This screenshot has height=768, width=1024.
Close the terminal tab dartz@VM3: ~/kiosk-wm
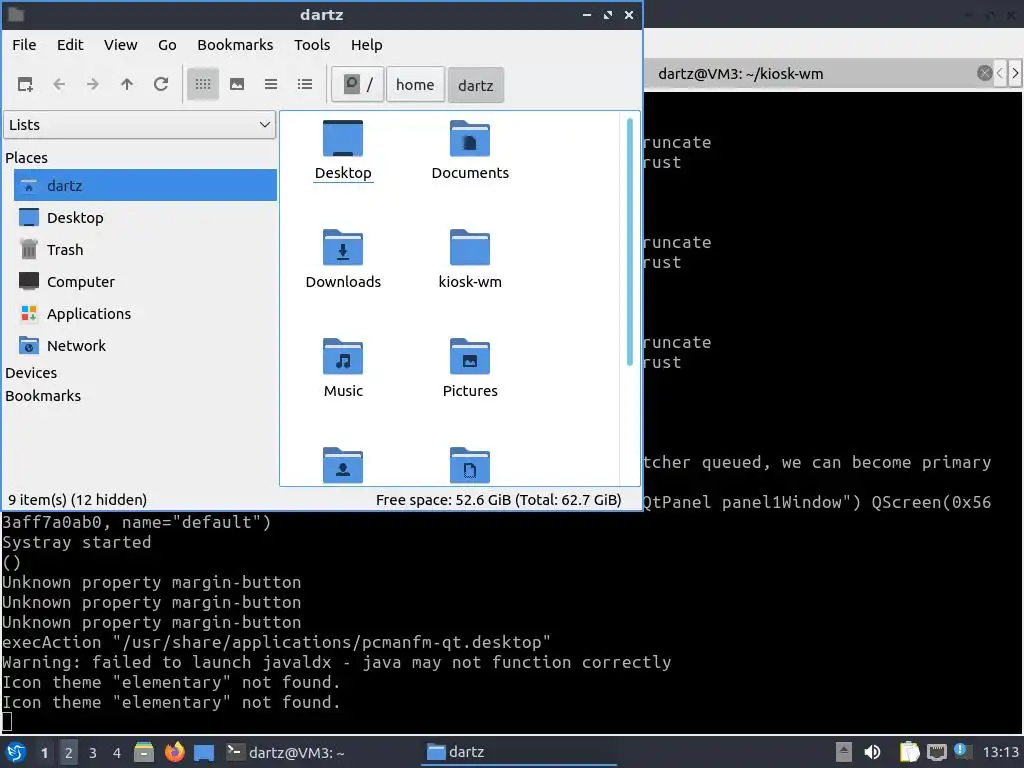pos(984,73)
